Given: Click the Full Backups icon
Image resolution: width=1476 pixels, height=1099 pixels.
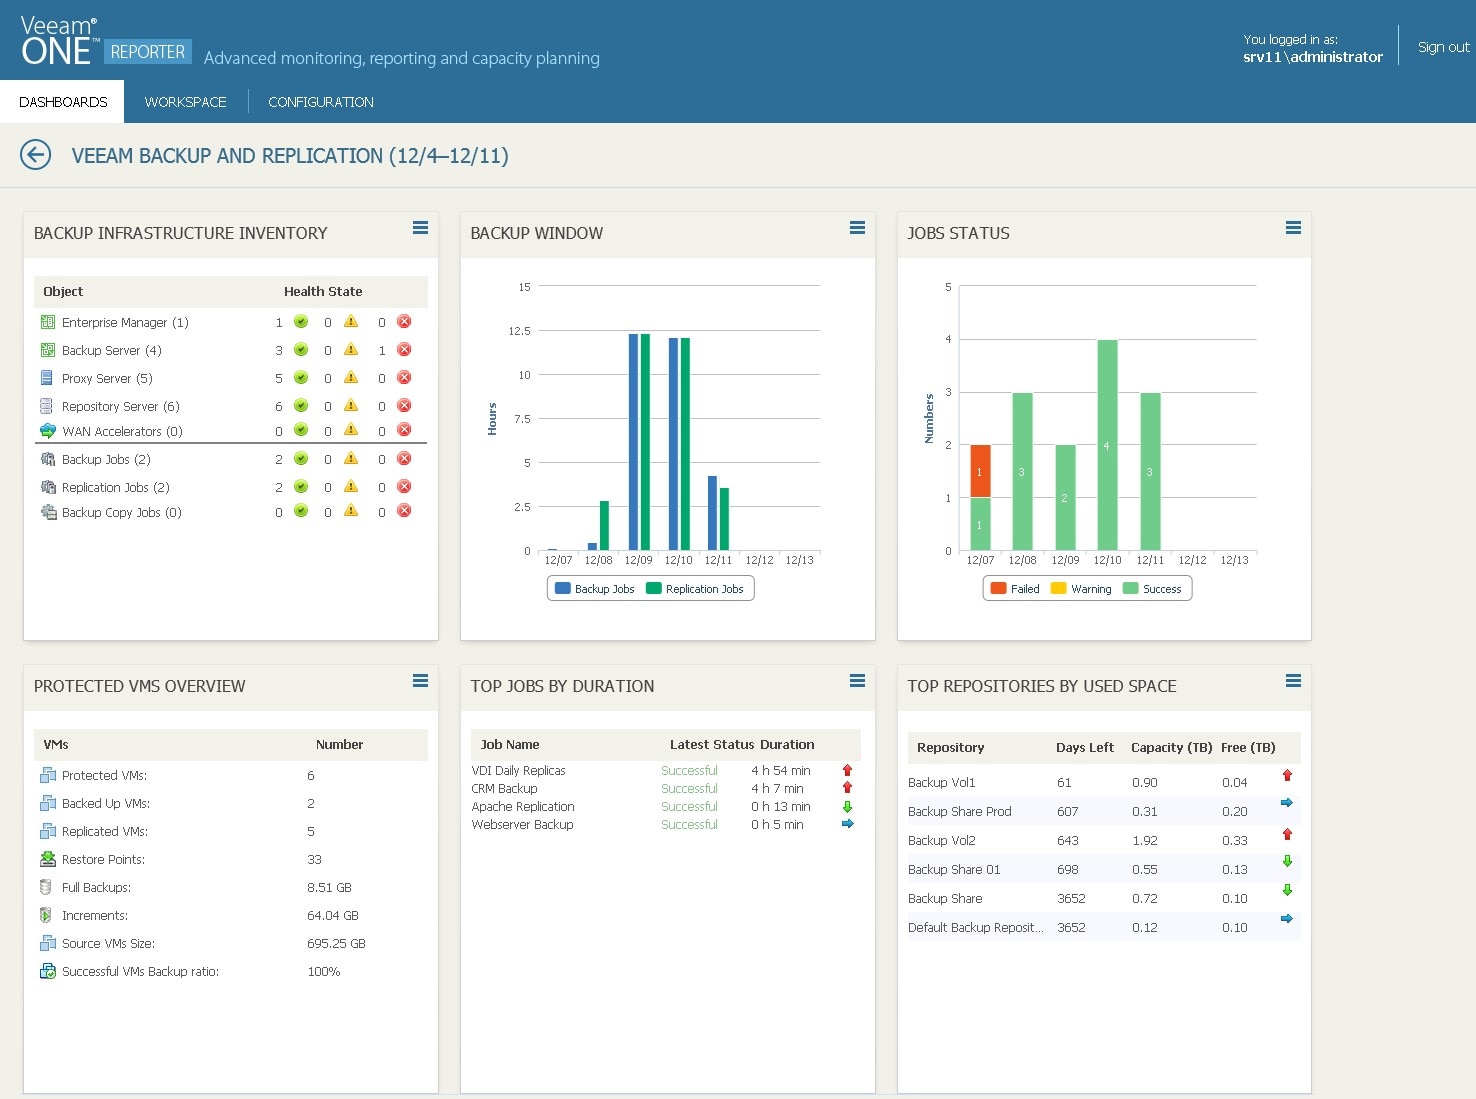Looking at the screenshot, I should point(47,887).
